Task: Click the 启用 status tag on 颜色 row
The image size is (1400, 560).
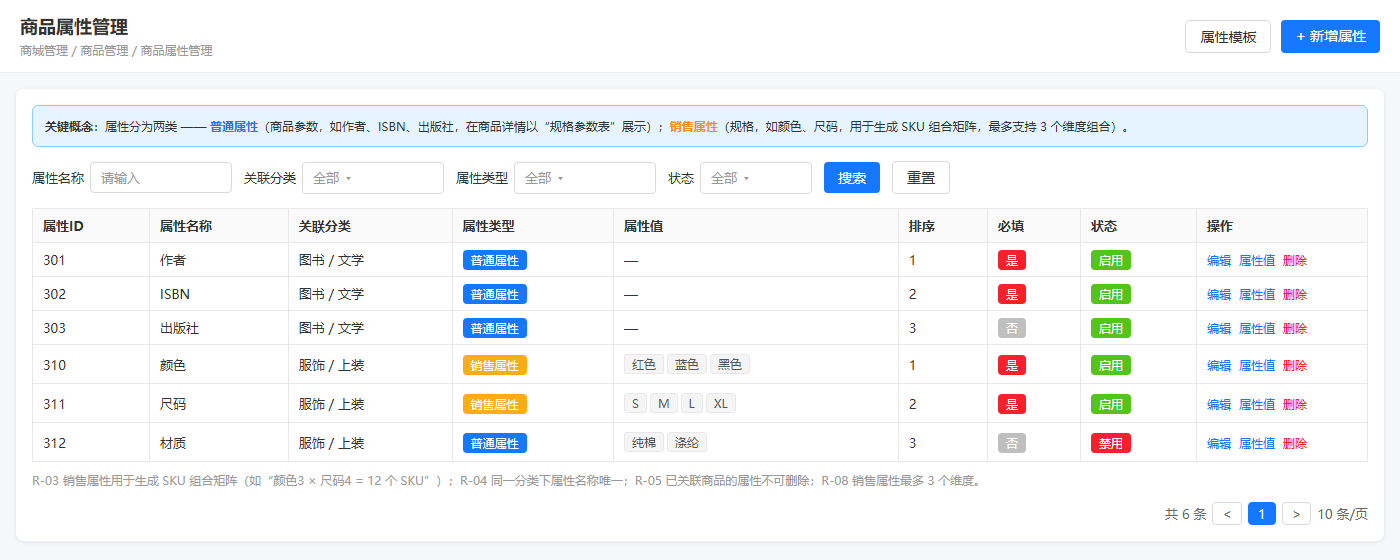Action: click(x=1111, y=365)
